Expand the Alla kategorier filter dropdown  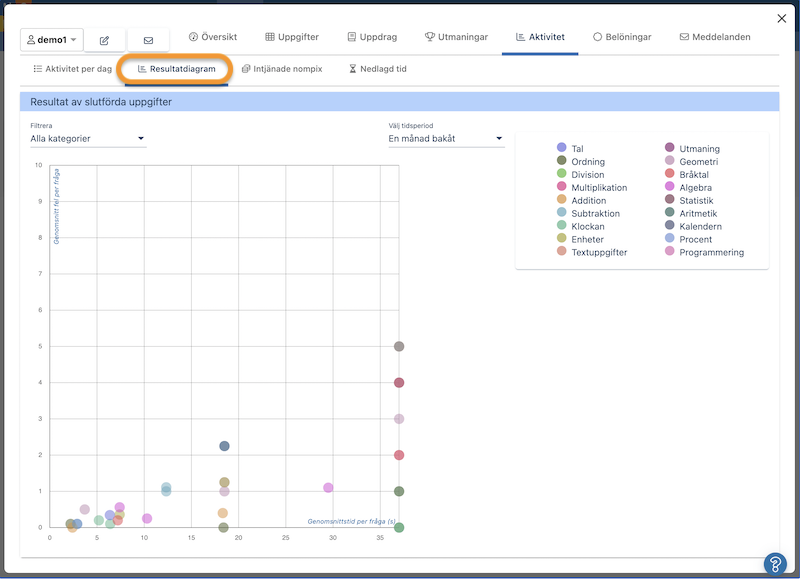[x=88, y=139]
